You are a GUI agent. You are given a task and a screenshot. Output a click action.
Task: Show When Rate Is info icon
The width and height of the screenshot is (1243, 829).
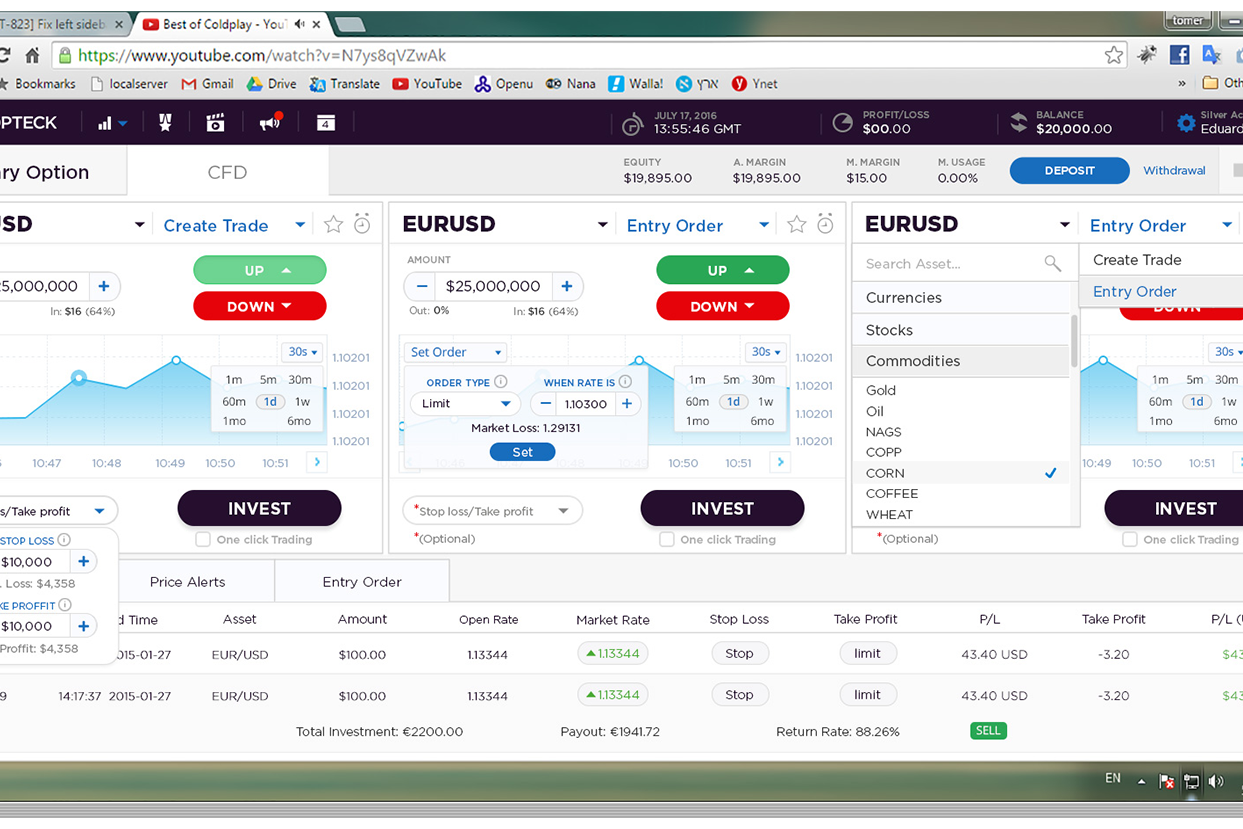click(625, 382)
